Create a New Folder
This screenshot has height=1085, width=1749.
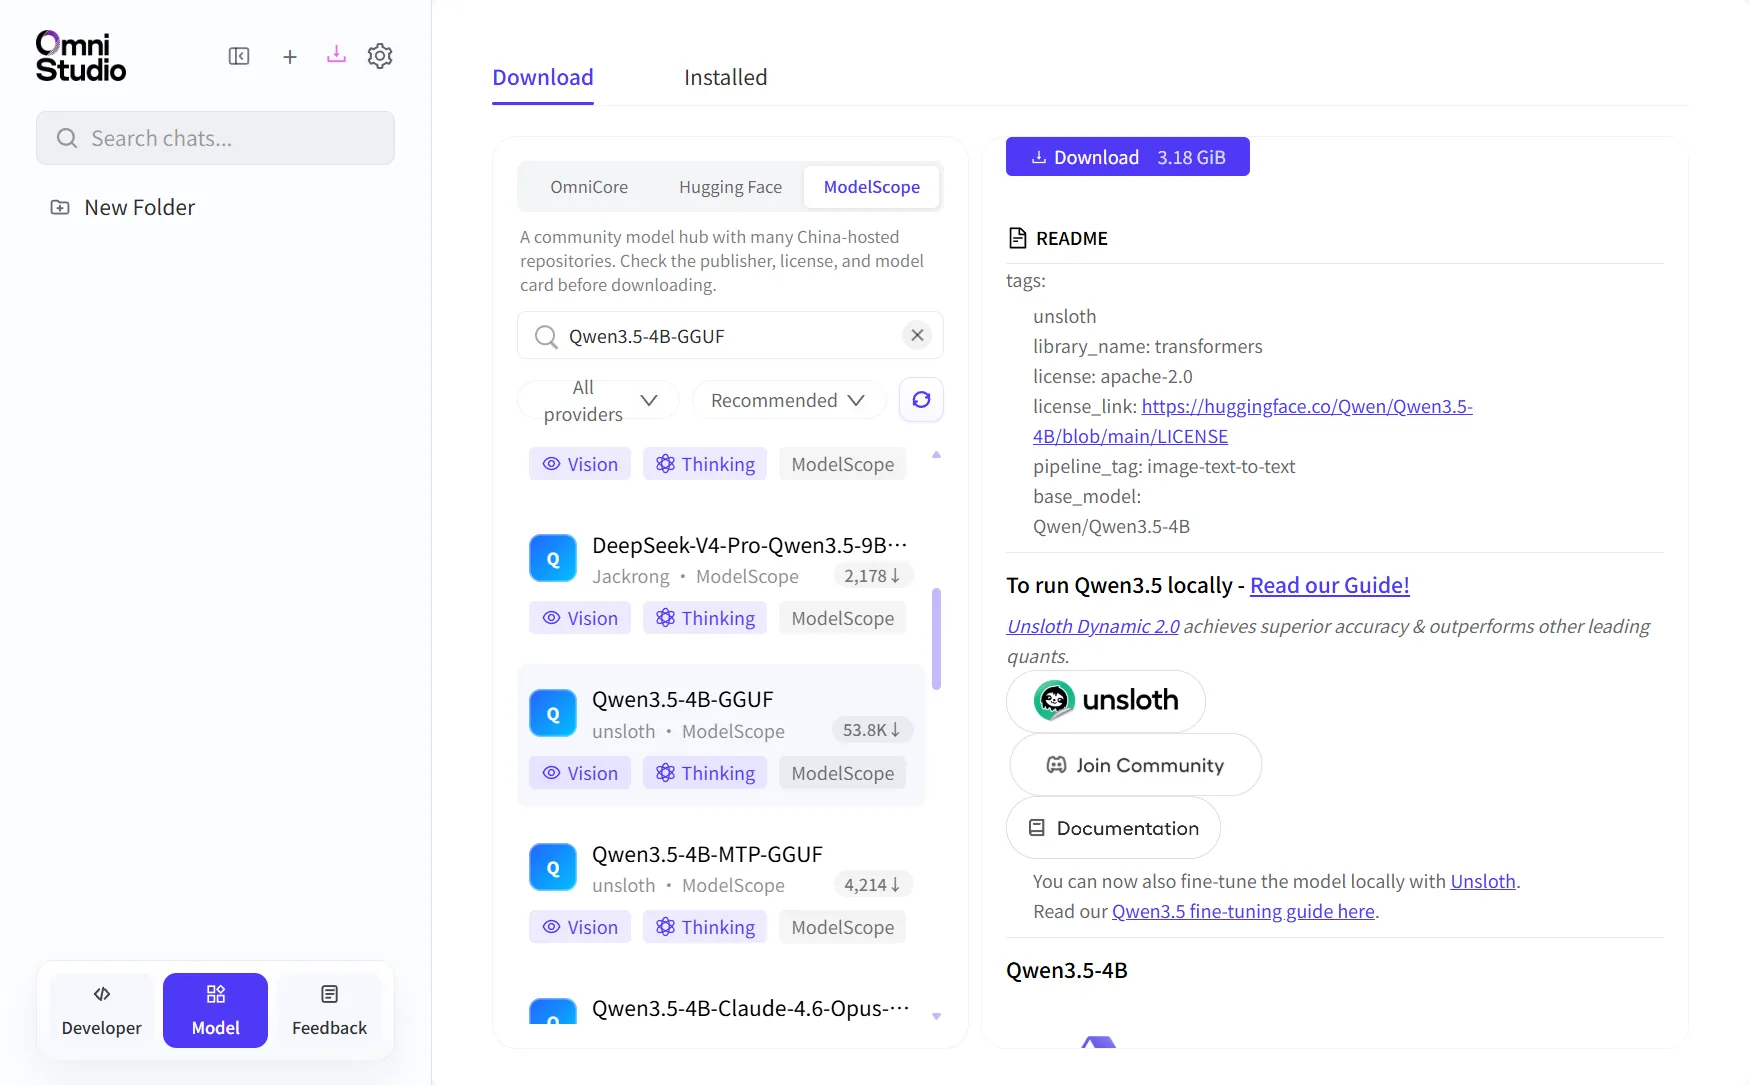click(123, 207)
